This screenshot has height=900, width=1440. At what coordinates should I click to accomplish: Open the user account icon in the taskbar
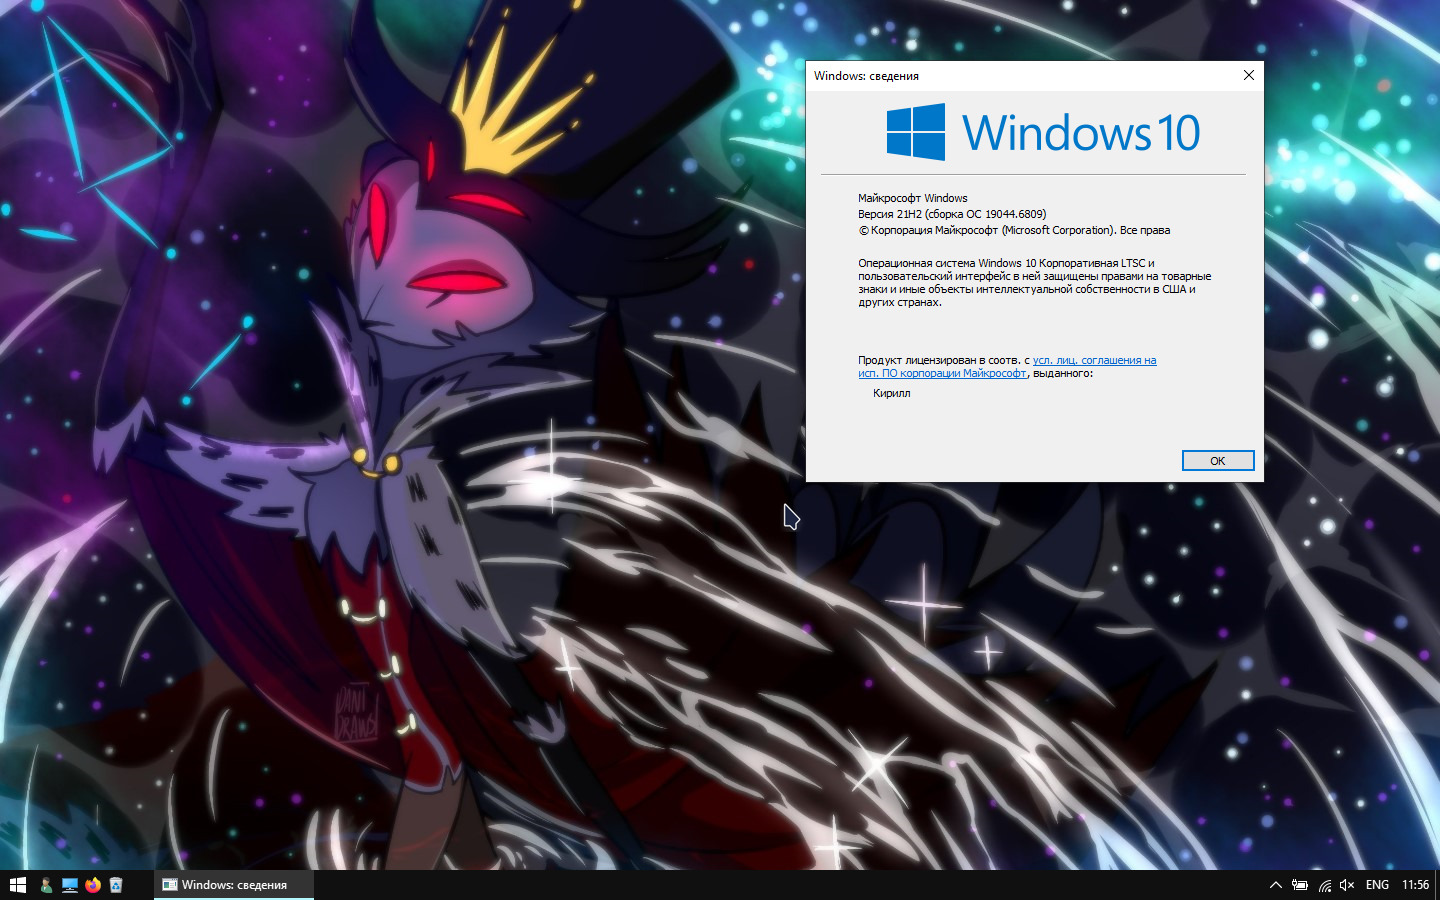point(46,885)
